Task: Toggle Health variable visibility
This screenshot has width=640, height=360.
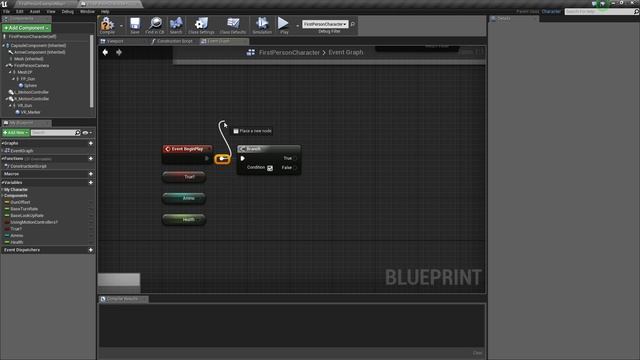Action: (91, 242)
